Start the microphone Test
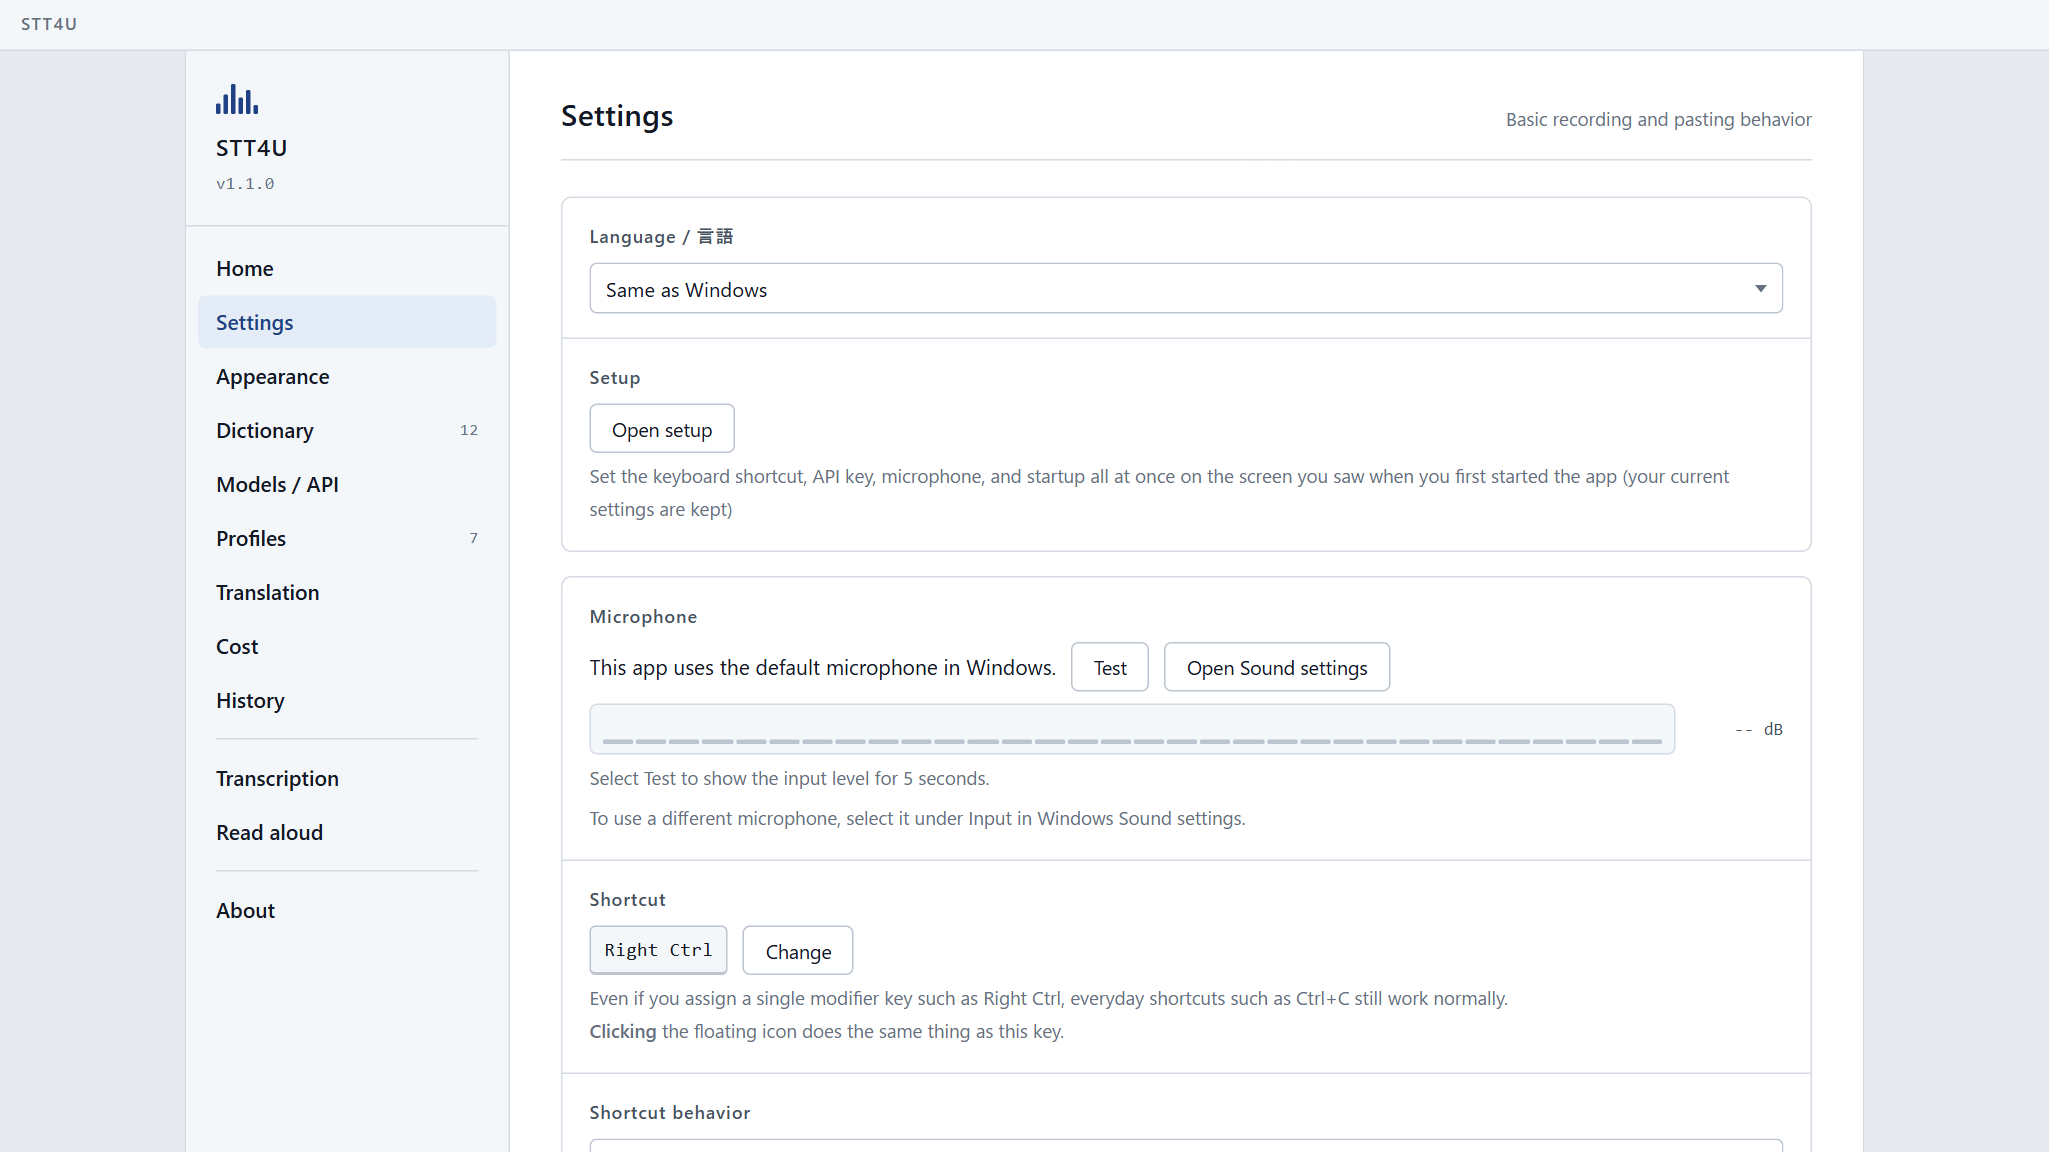This screenshot has width=2049, height=1152. click(1110, 667)
